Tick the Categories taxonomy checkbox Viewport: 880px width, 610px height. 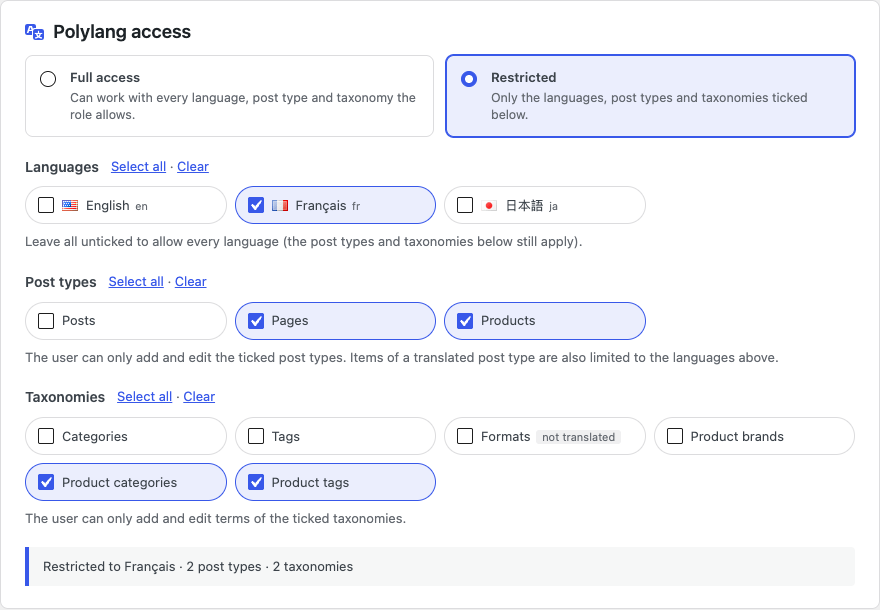(46, 436)
